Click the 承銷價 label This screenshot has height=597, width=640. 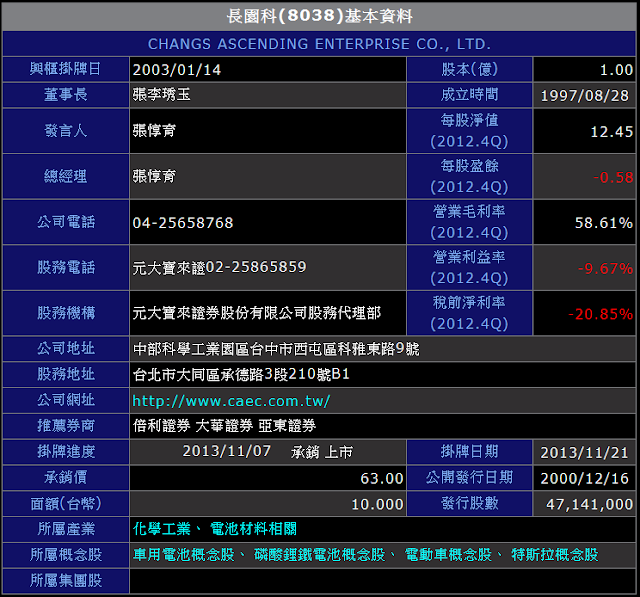coord(65,477)
